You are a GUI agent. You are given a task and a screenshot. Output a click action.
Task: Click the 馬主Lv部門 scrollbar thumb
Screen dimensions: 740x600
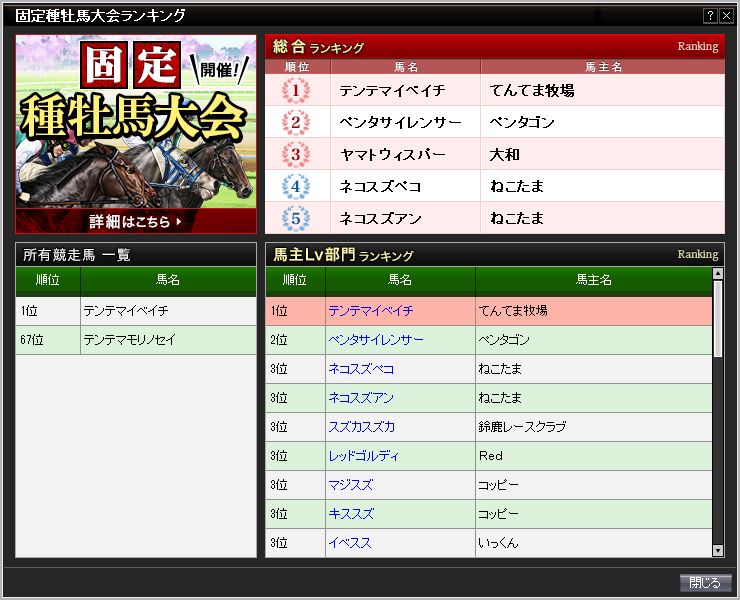coord(718,319)
